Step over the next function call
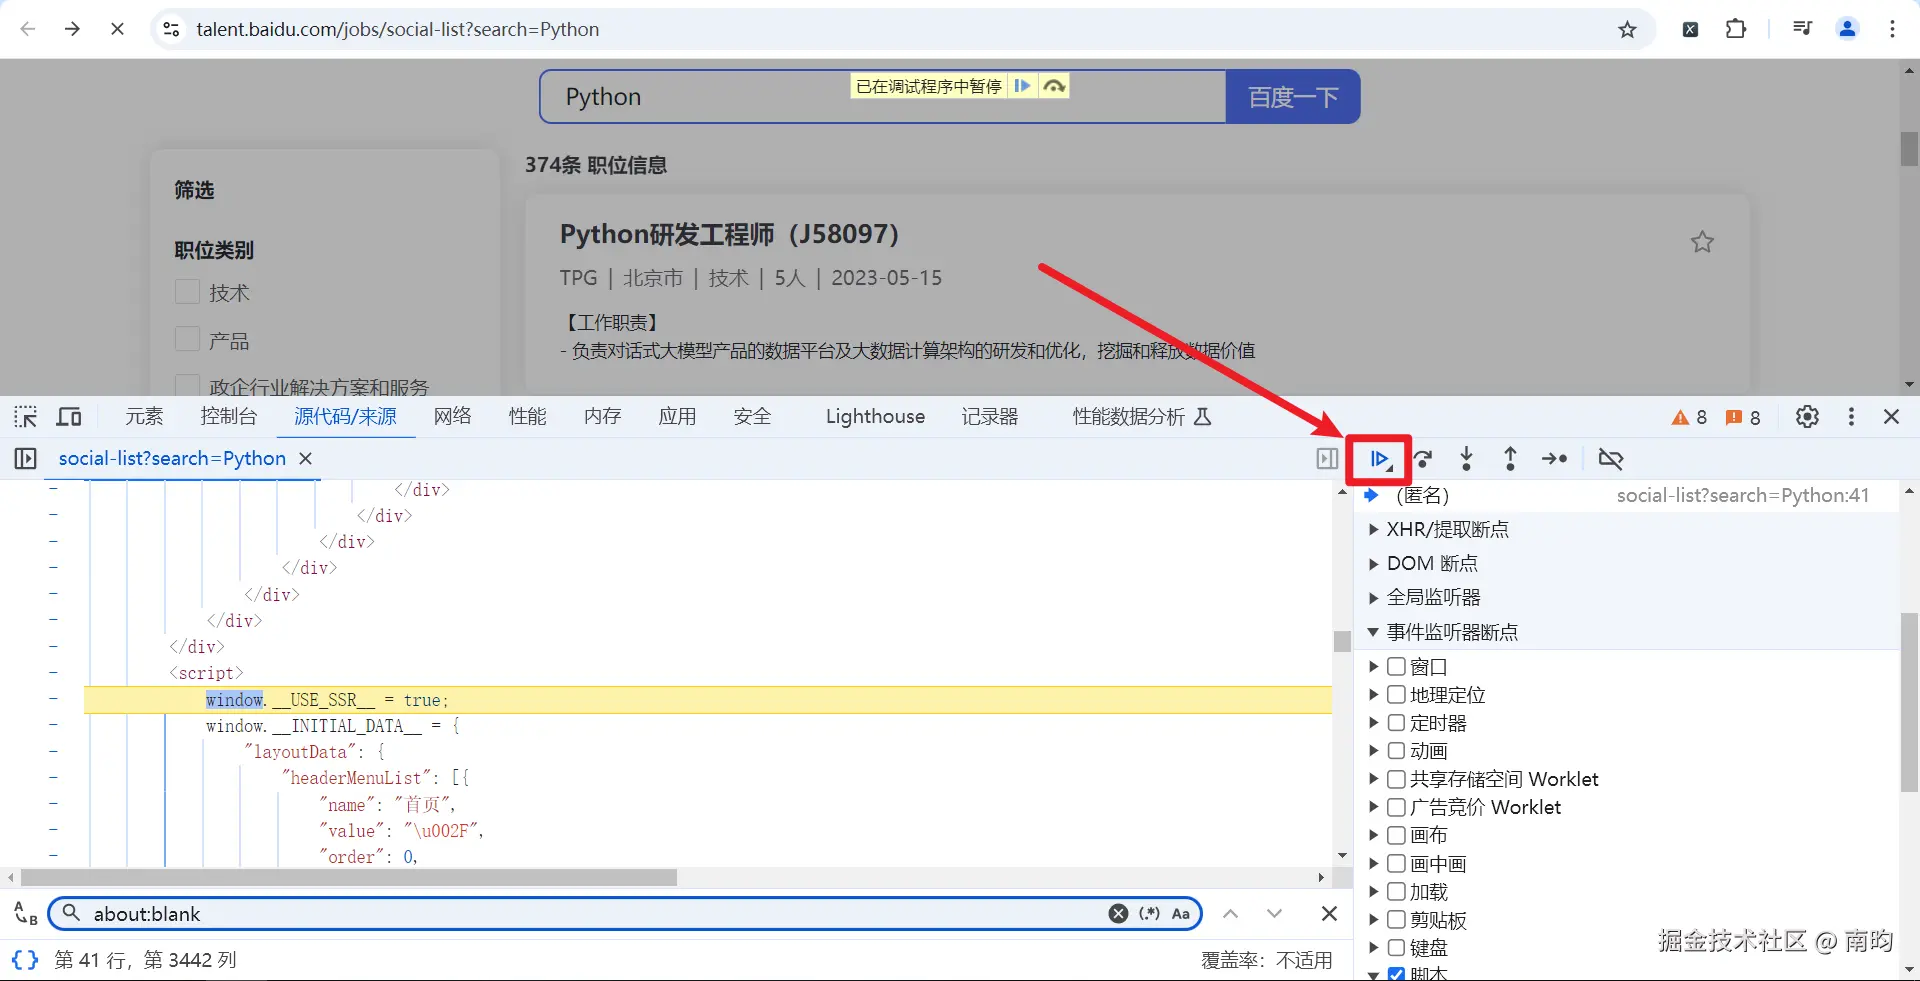 point(1423,459)
